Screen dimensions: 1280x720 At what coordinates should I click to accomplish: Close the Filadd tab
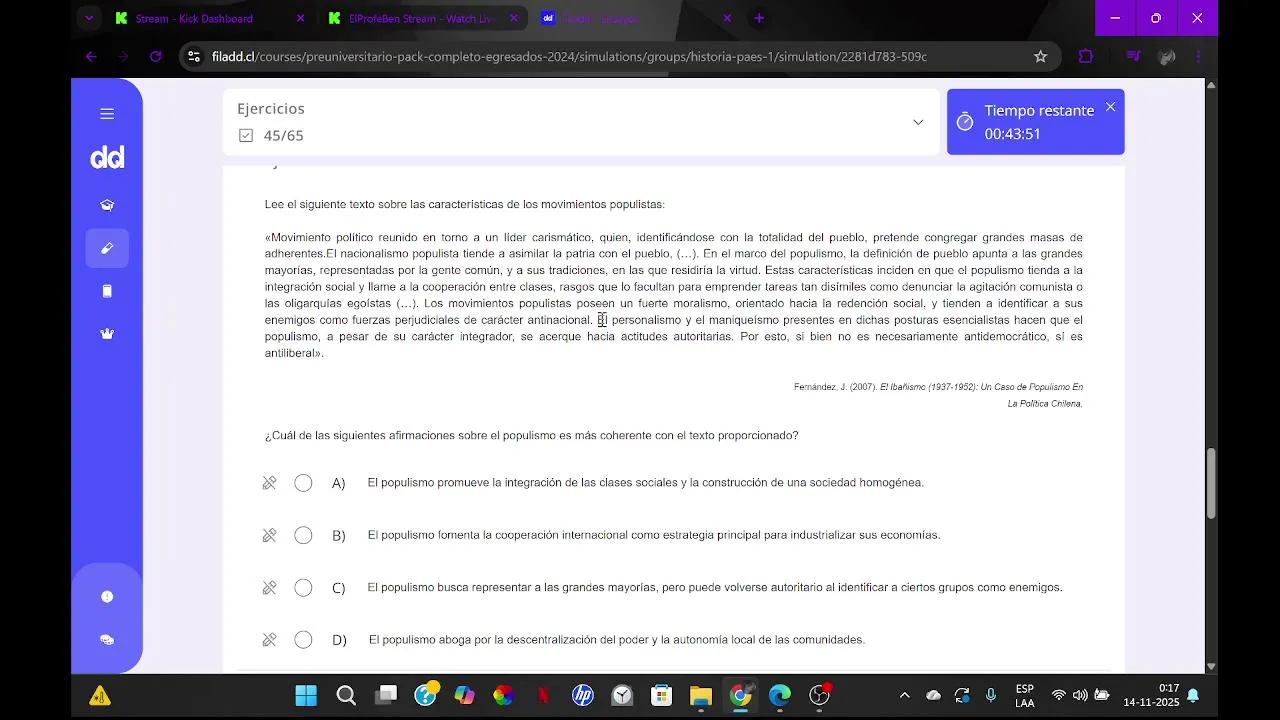tap(727, 18)
